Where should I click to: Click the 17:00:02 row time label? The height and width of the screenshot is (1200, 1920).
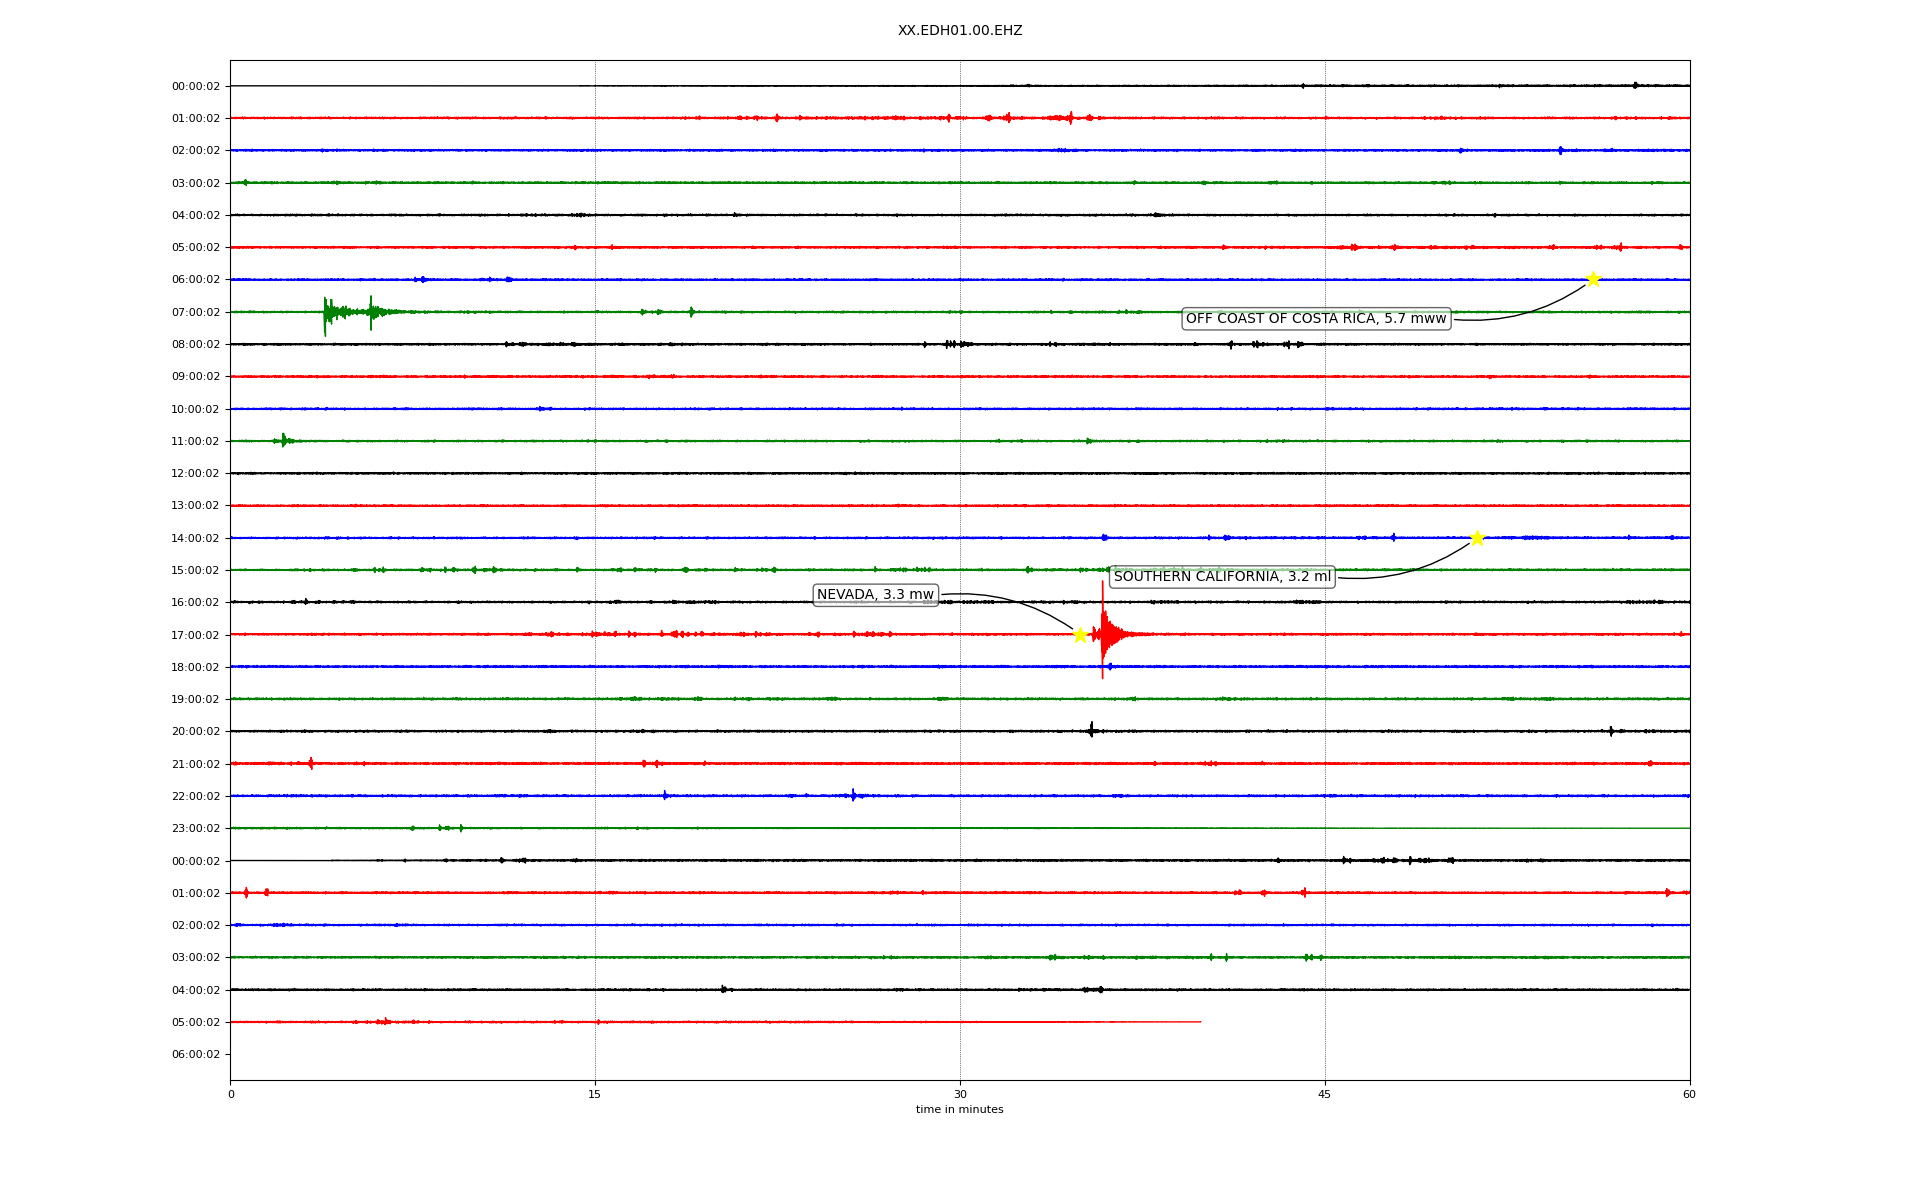tap(195, 635)
